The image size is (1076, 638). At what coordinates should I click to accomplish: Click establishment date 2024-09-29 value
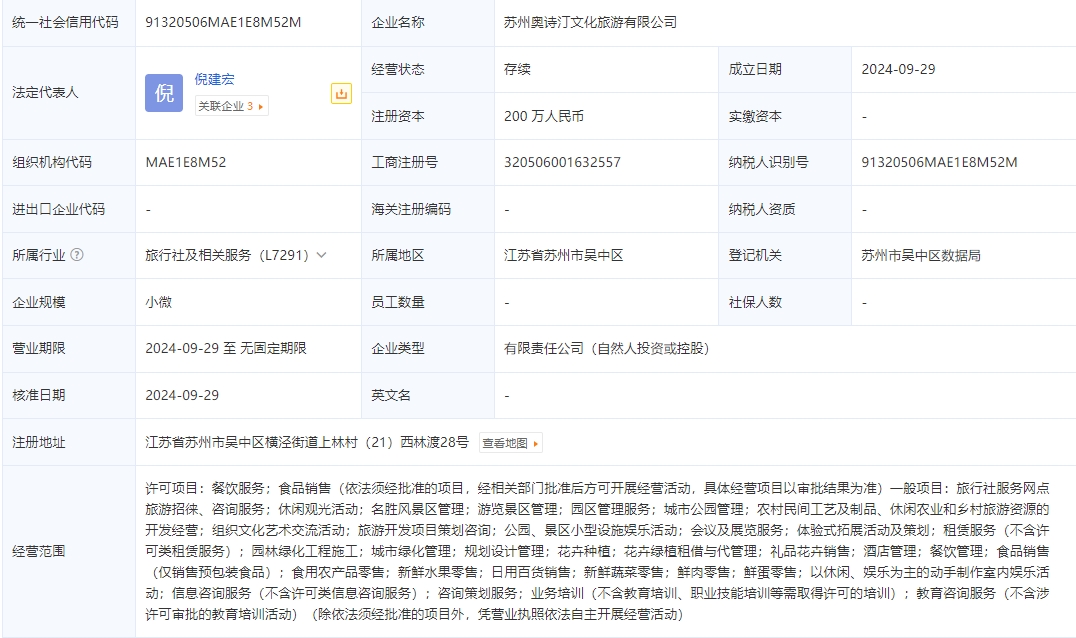[x=898, y=69]
